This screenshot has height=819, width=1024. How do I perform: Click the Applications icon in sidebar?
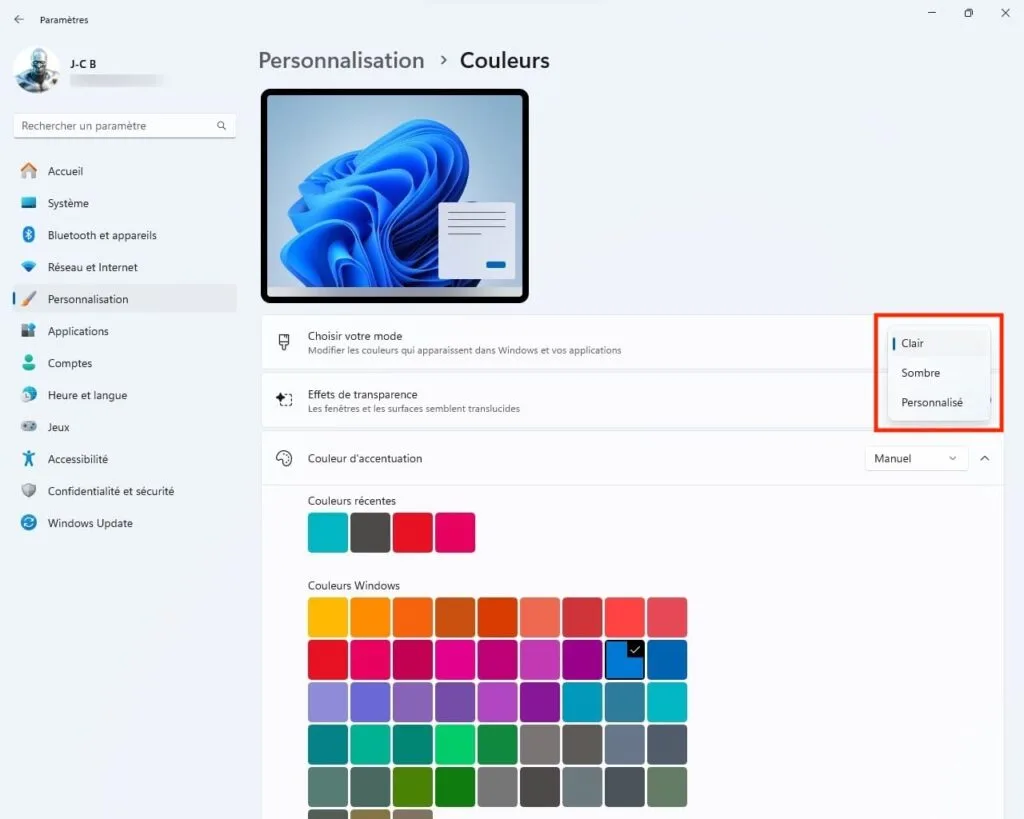coord(29,330)
